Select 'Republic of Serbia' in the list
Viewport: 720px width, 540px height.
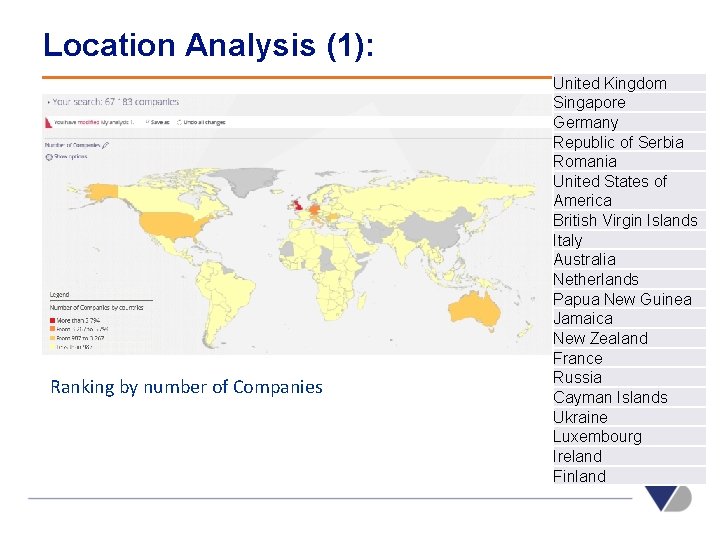click(629, 142)
